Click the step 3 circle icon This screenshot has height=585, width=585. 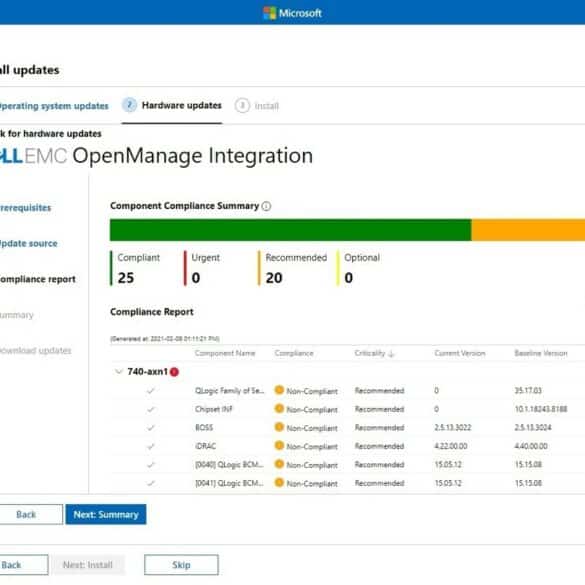coord(242,106)
